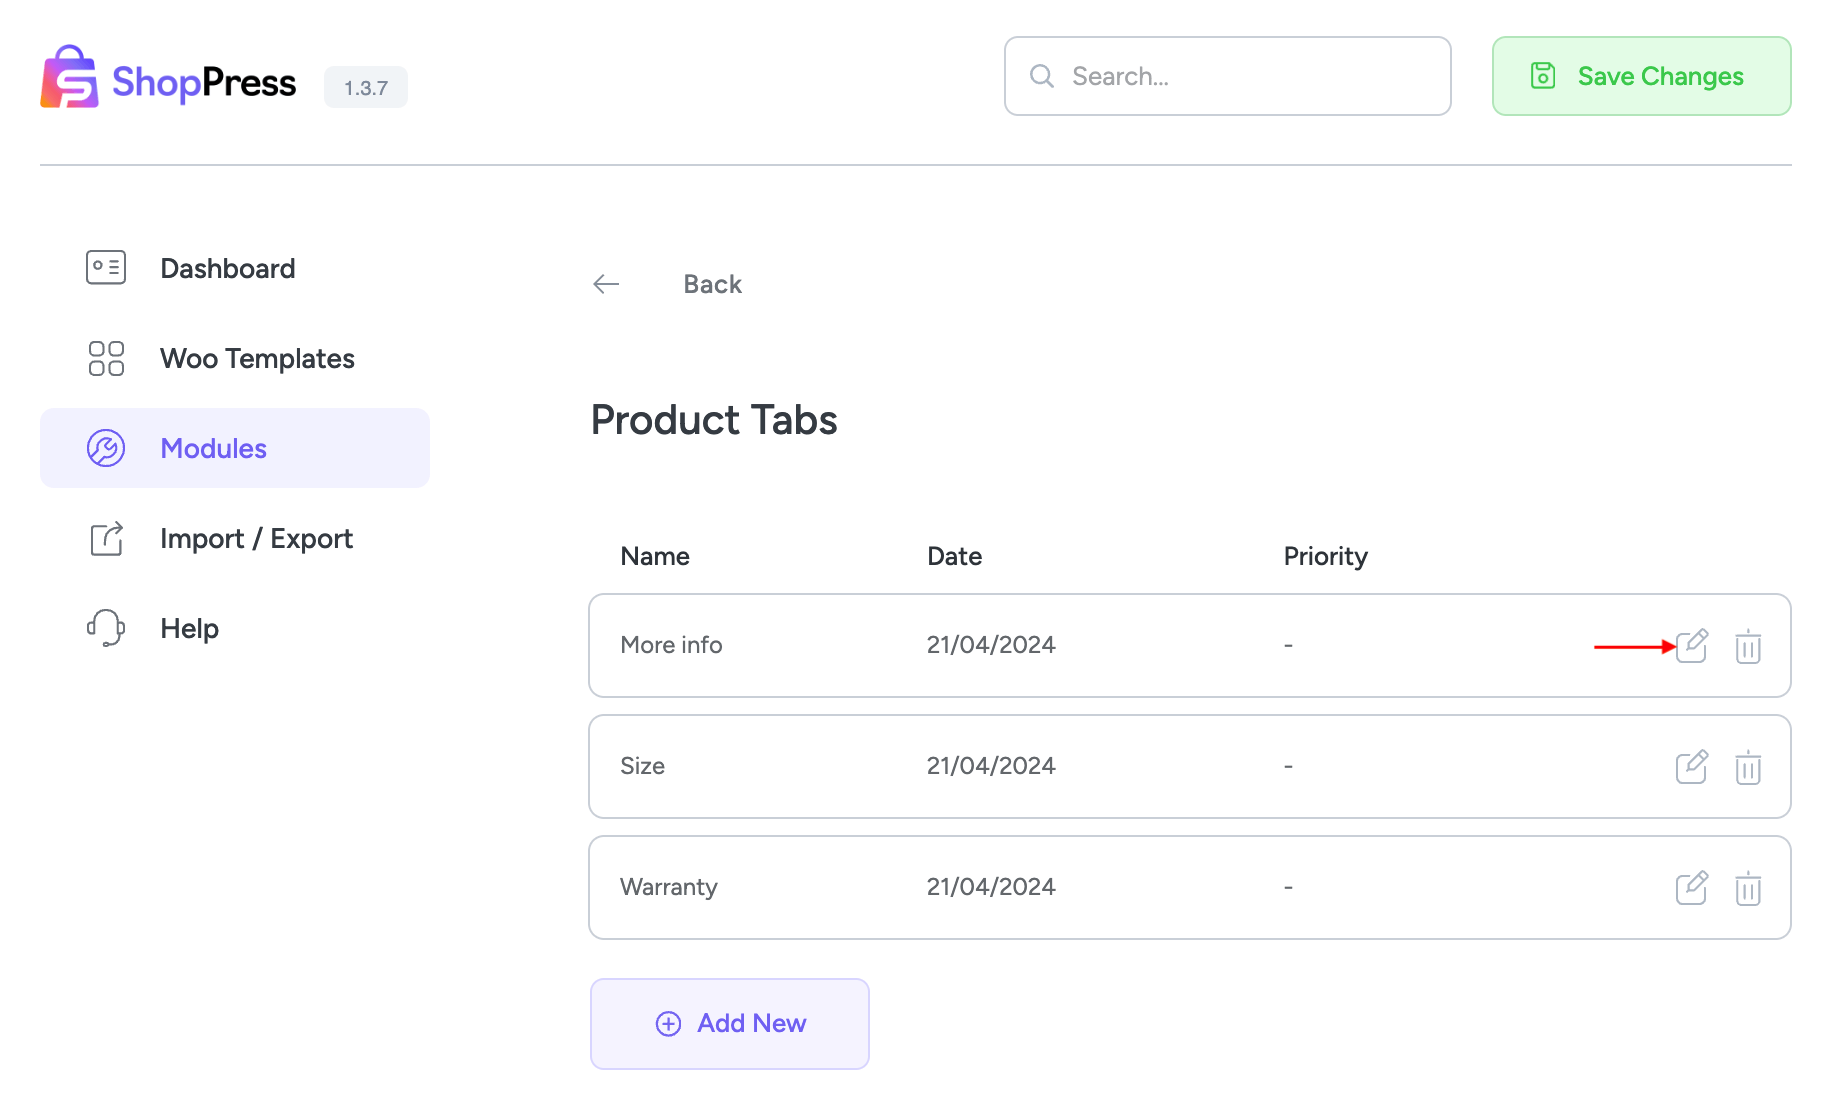Click the edit icon for Warranty tab
The image size is (1842, 1112).
[1692, 887]
